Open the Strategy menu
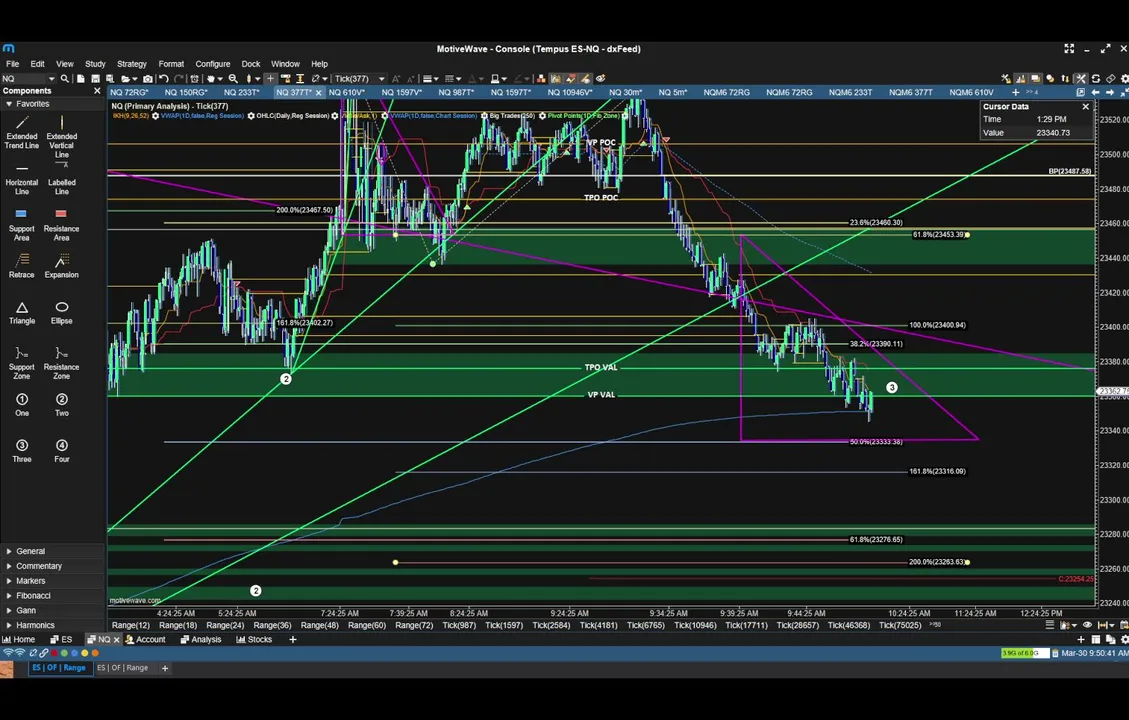The image size is (1129, 720). coord(132,64)
